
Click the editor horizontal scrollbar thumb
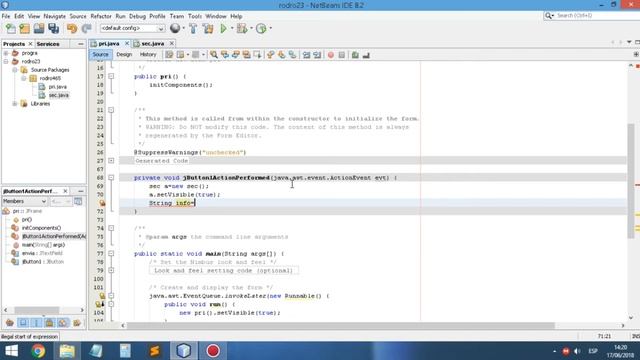pos(341,325)
